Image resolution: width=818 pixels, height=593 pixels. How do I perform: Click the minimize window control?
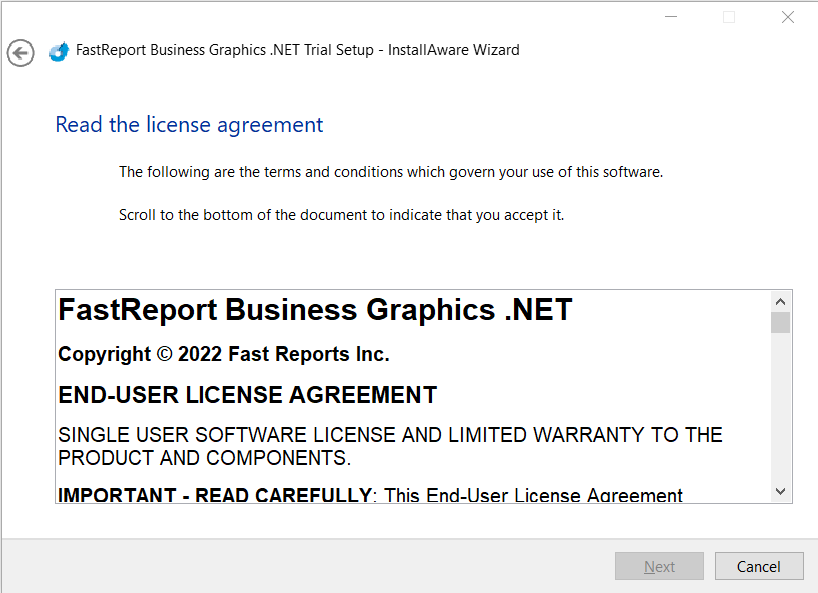tap(671, 17)
